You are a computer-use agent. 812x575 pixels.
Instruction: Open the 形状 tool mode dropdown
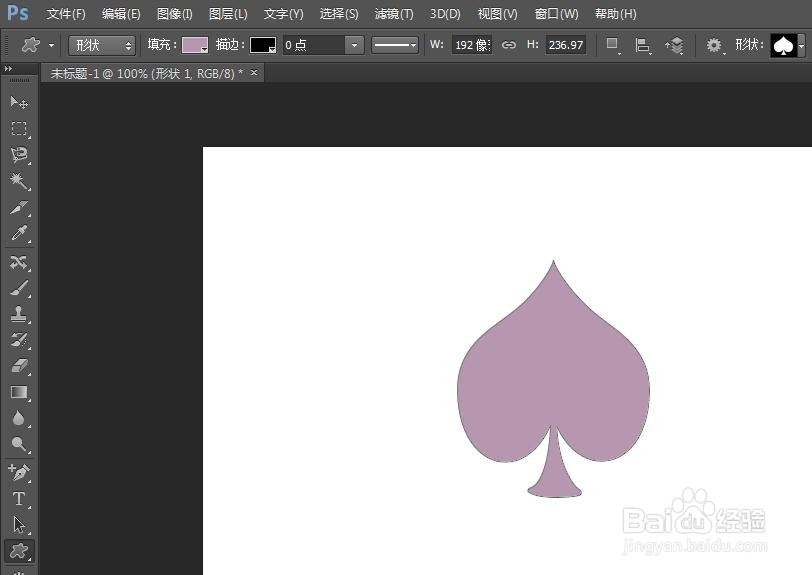coord(102,46)
